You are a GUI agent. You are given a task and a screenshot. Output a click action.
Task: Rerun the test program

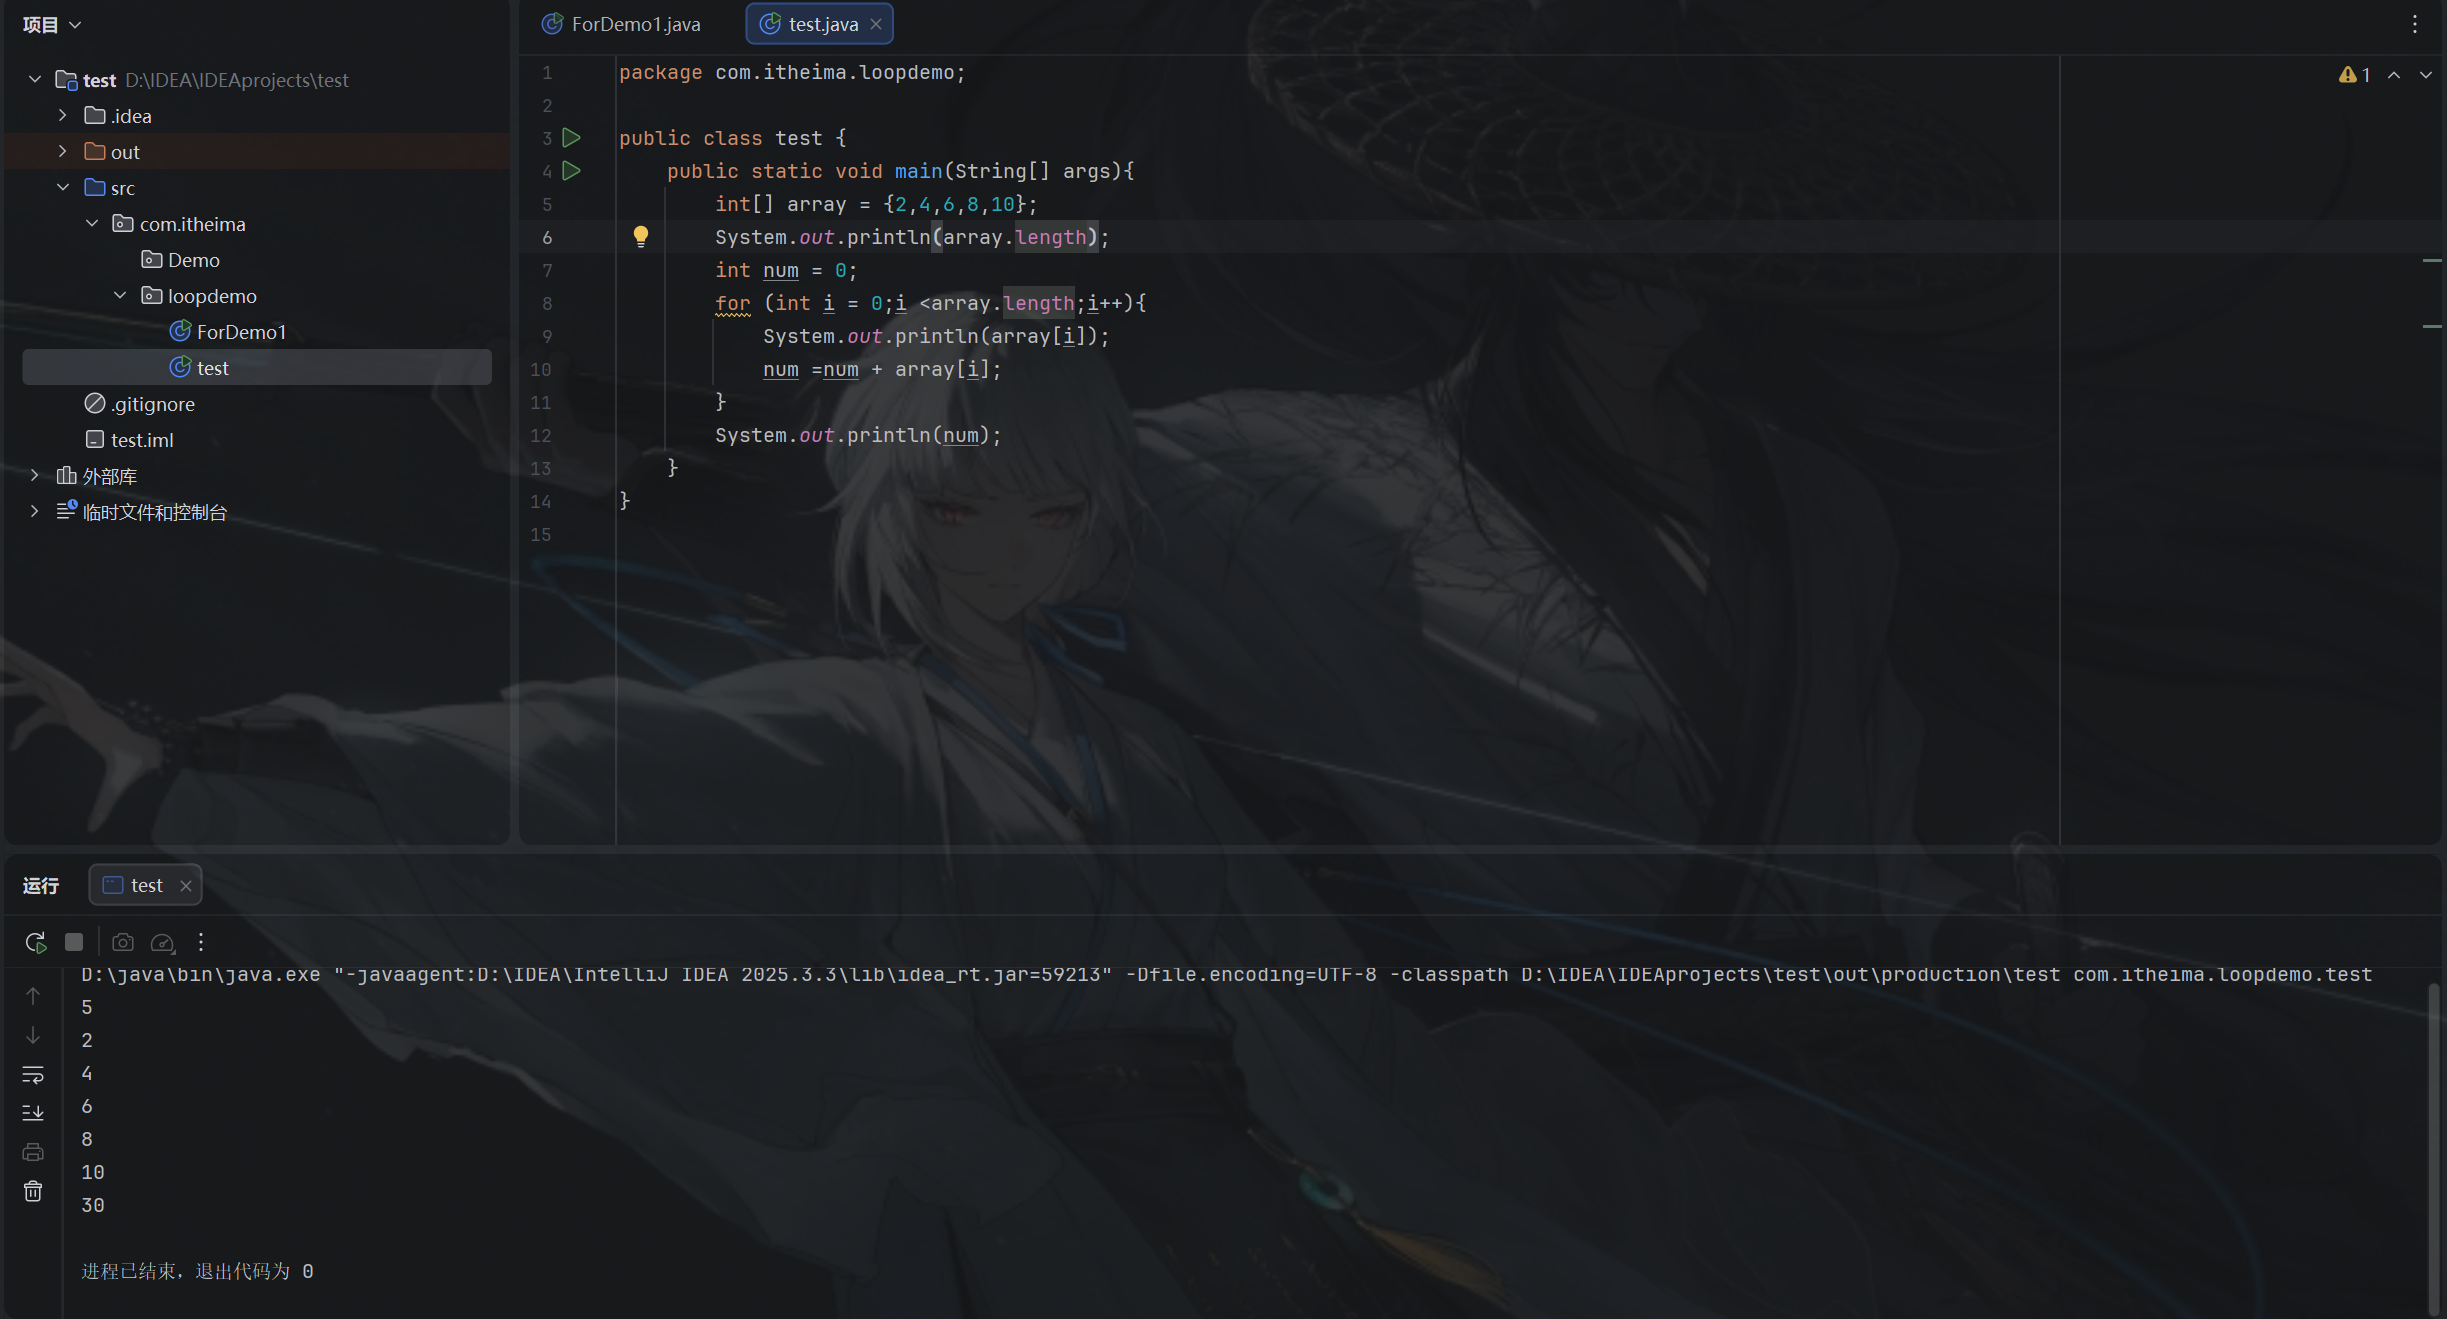[x=36, y=942]
